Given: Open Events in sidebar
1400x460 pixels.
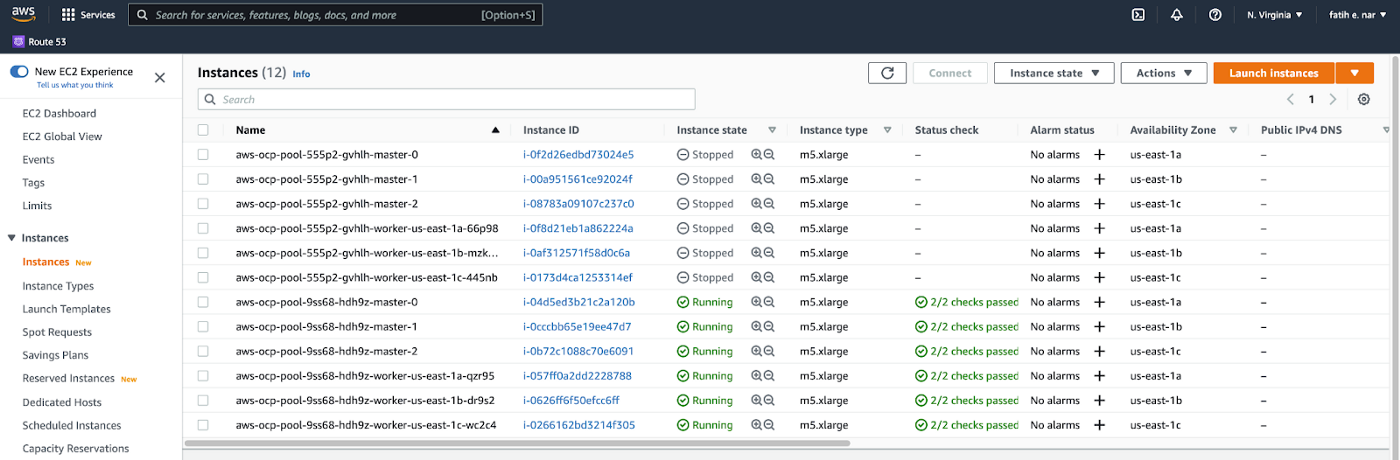Looking at the screenshot, I should [x=38, y=159].
